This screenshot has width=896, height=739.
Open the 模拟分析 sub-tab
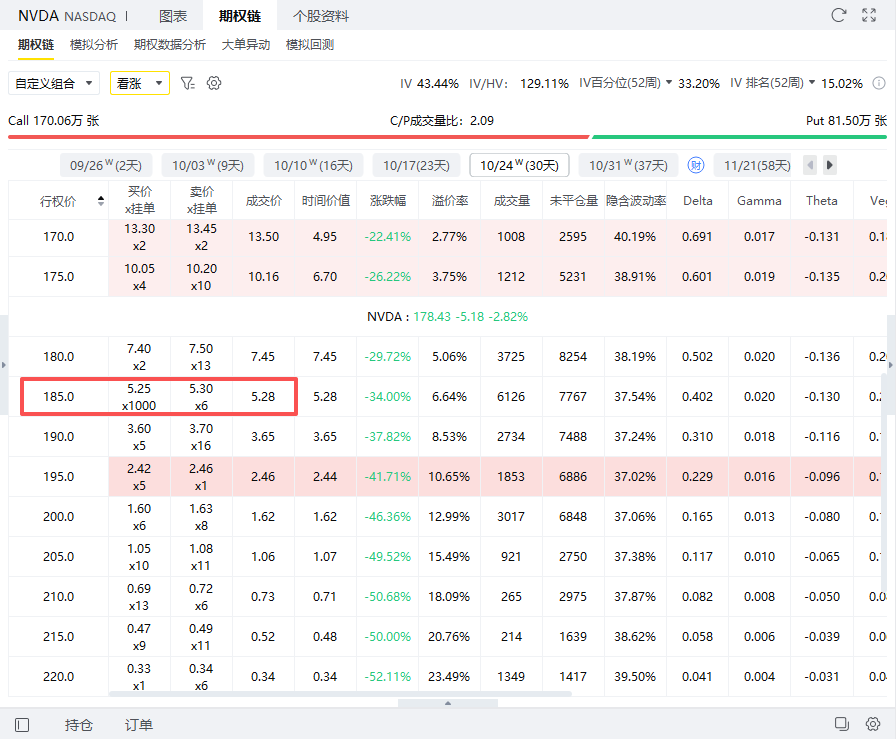[x=94, y=45]
